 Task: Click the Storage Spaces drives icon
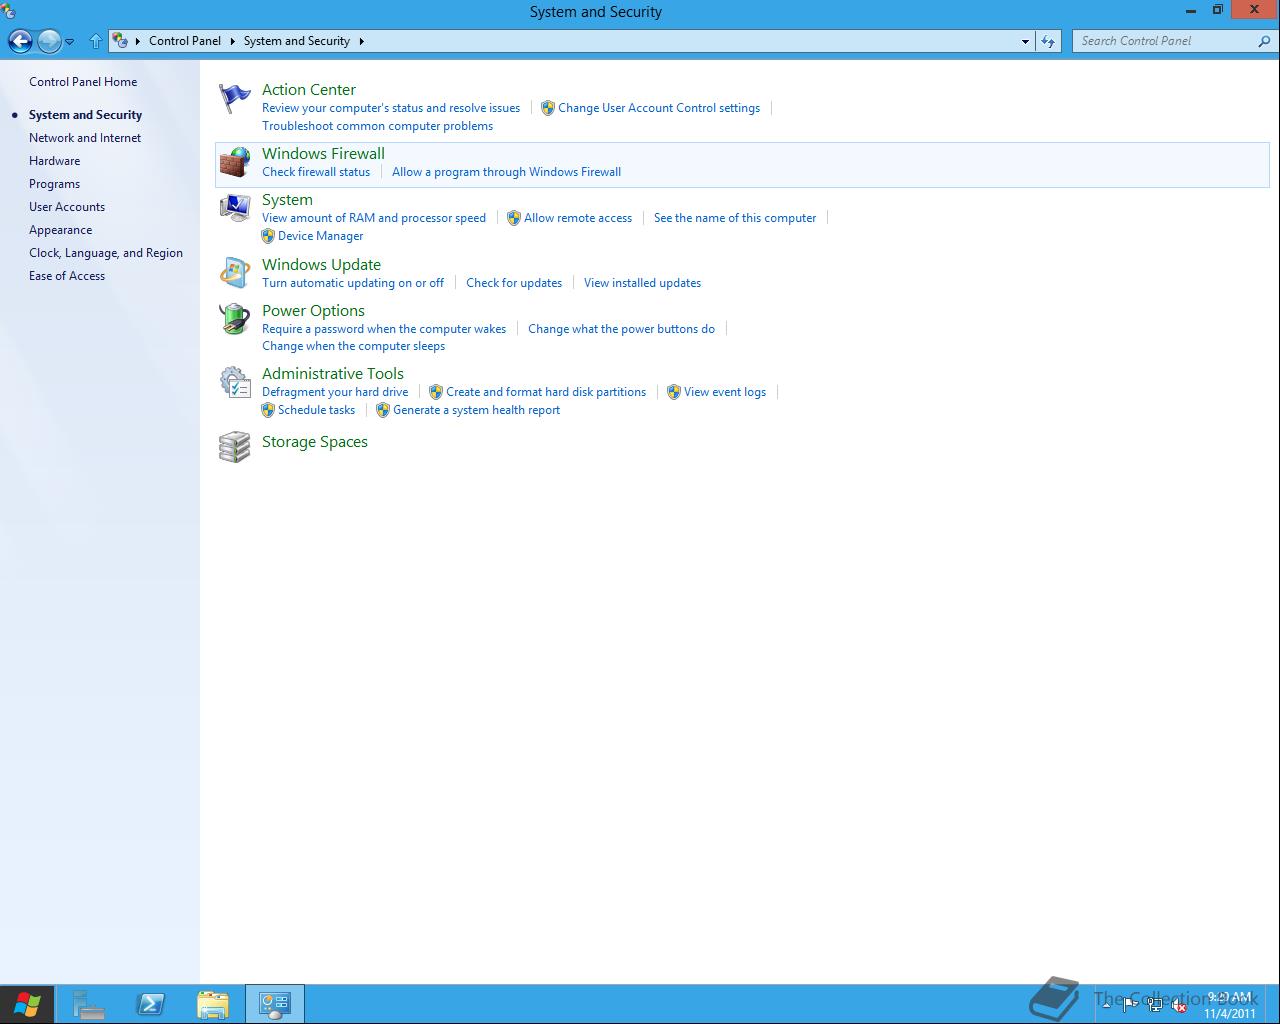coord(235,447)
